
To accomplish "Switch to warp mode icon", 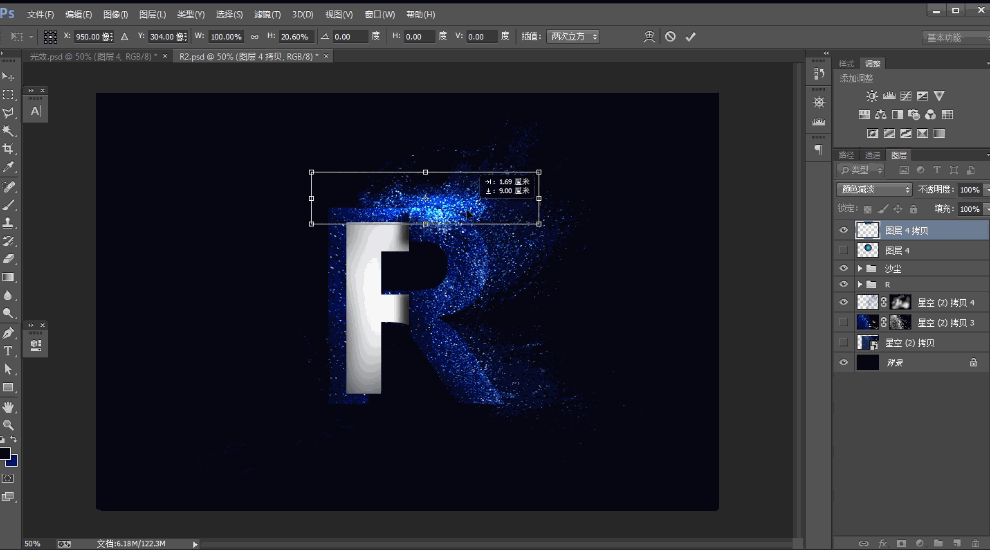I will click(649, 37).
